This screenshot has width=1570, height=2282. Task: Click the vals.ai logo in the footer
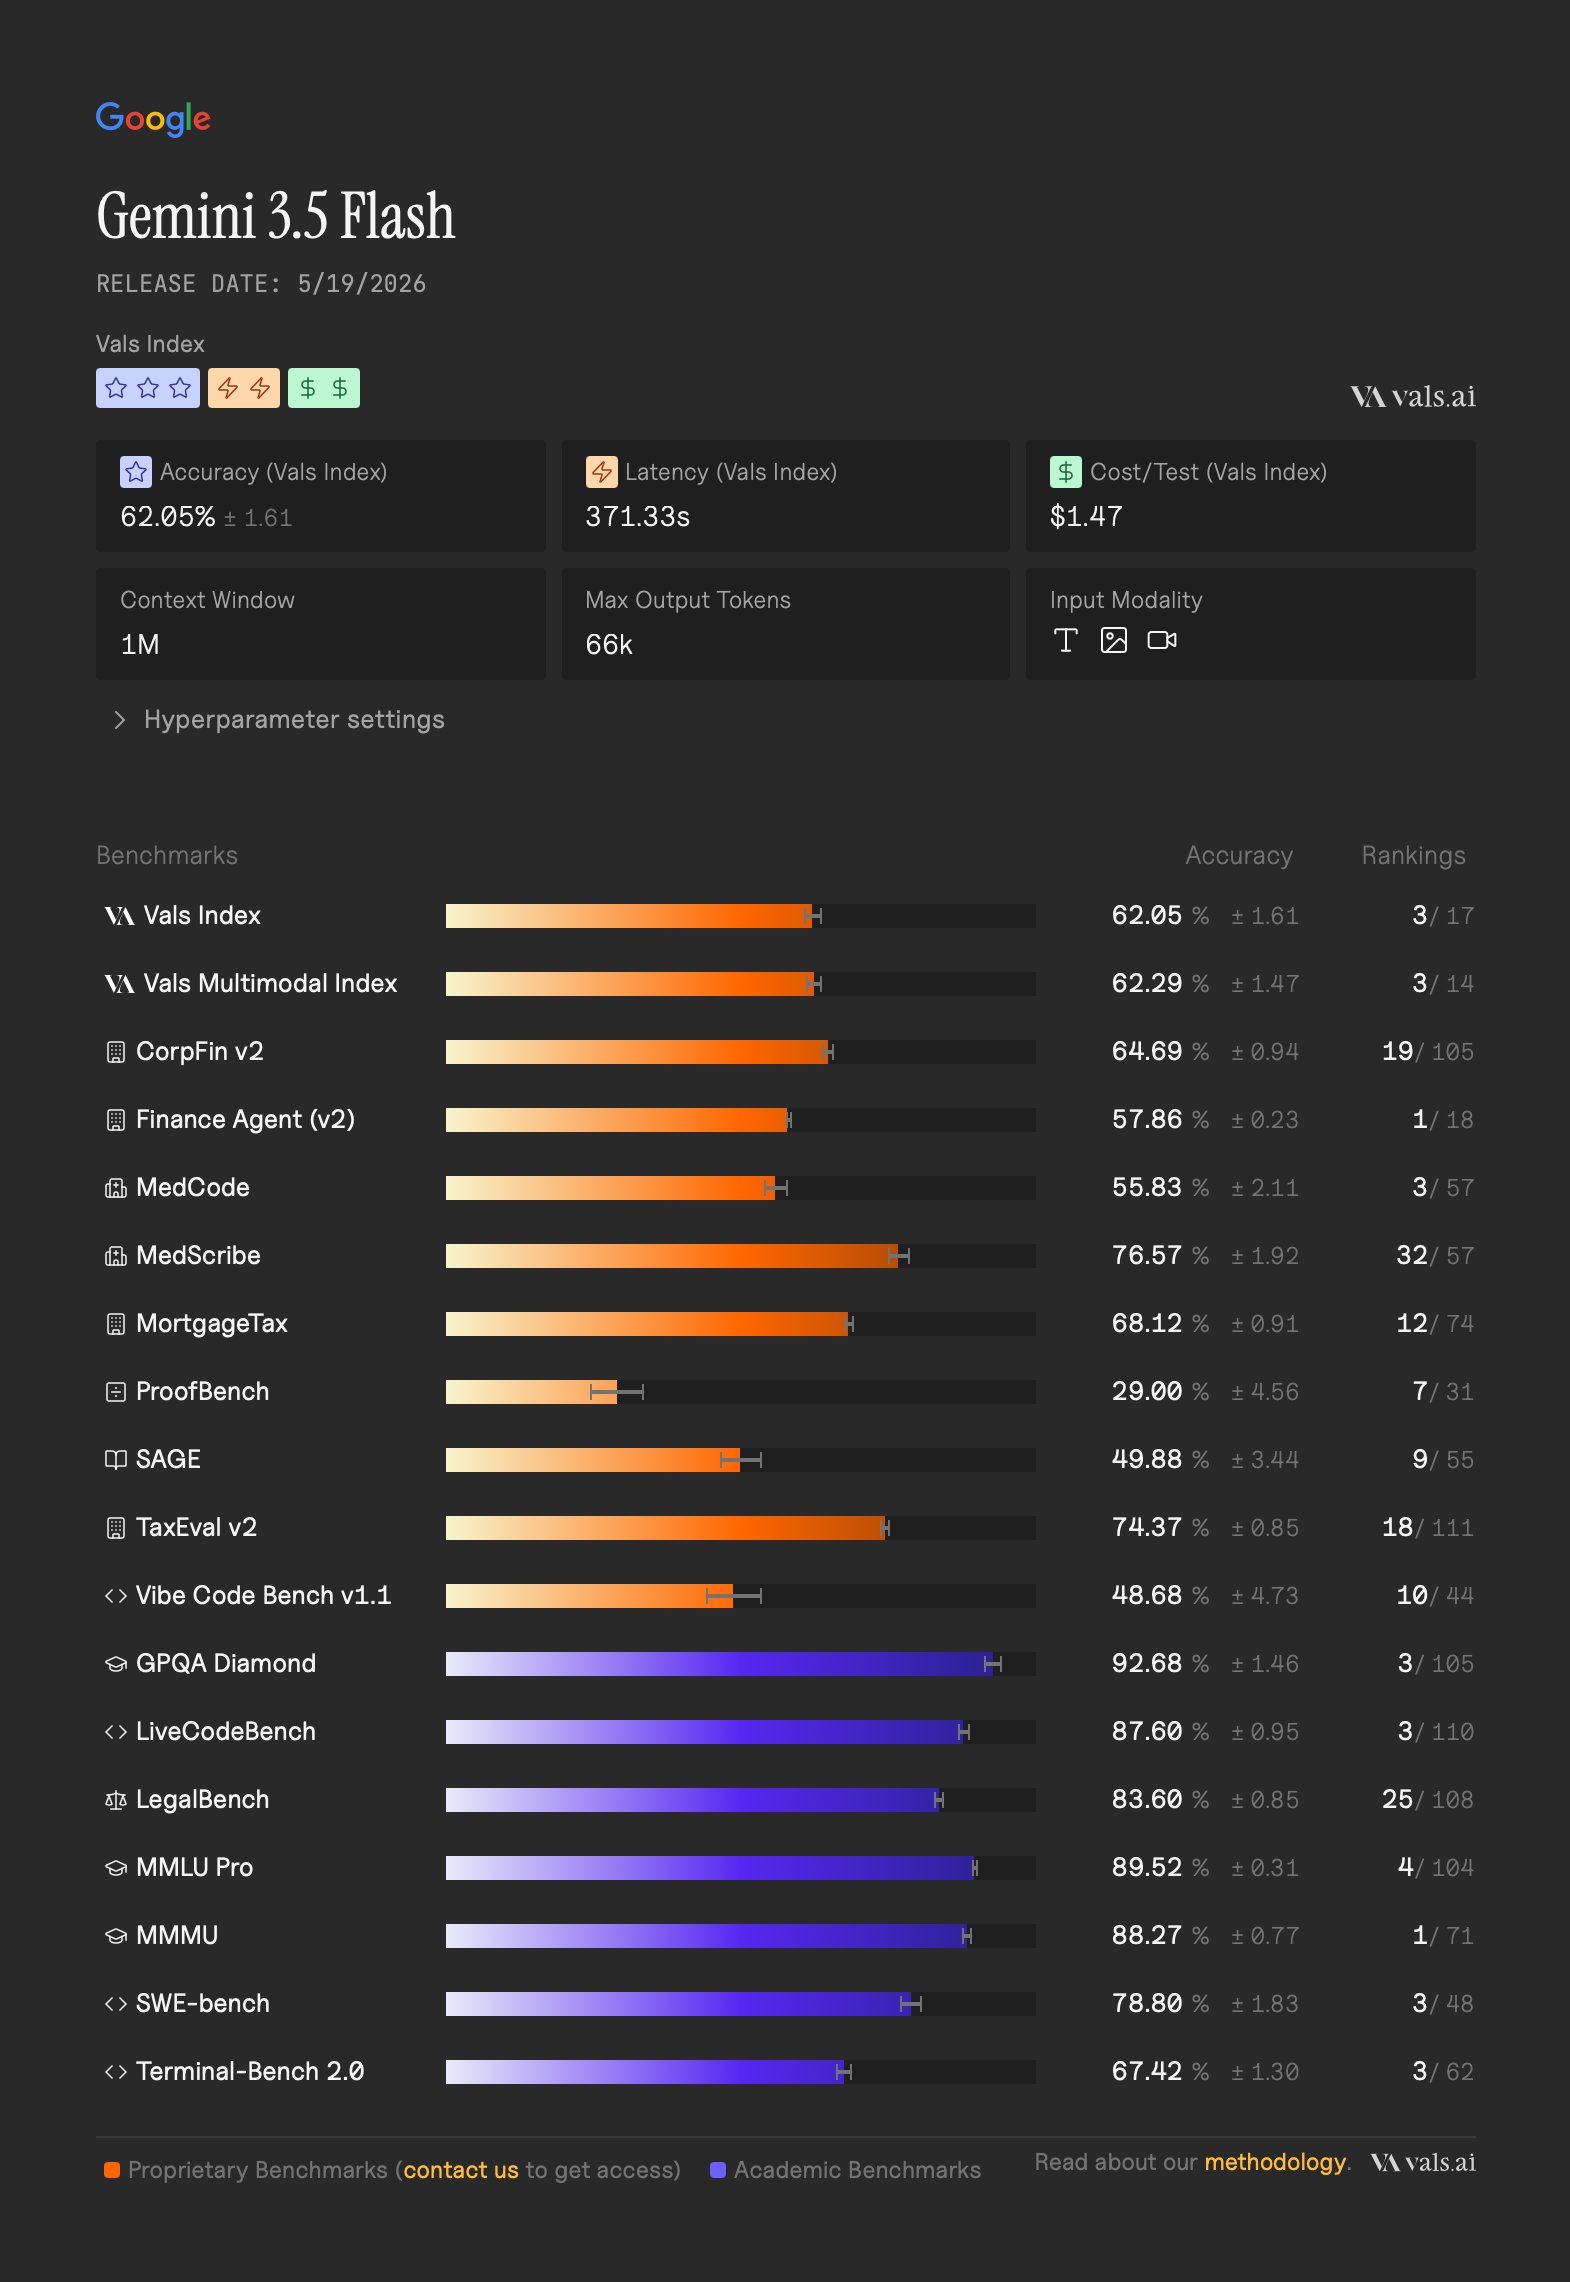(1423, 2162)
